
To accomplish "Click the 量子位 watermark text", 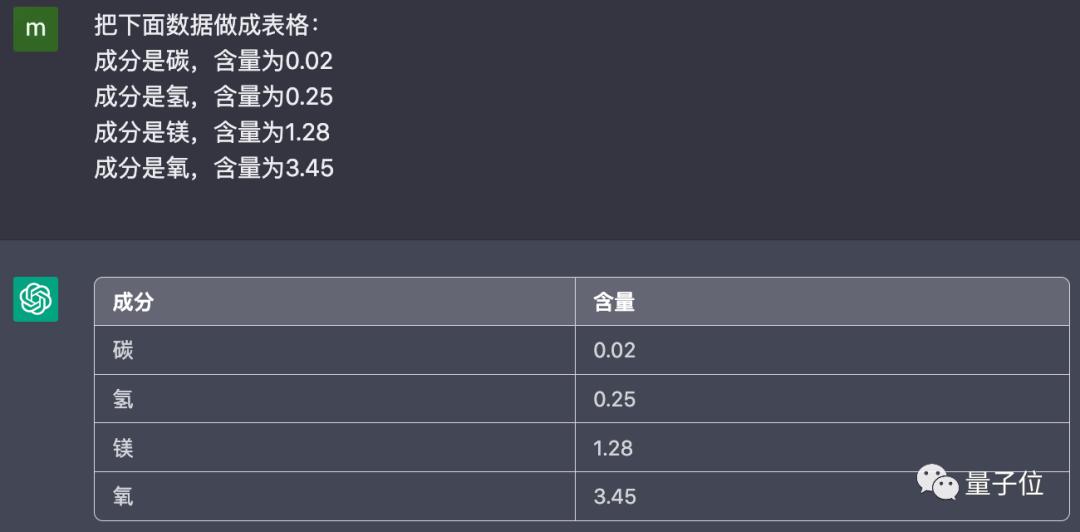I will 1004,484.
